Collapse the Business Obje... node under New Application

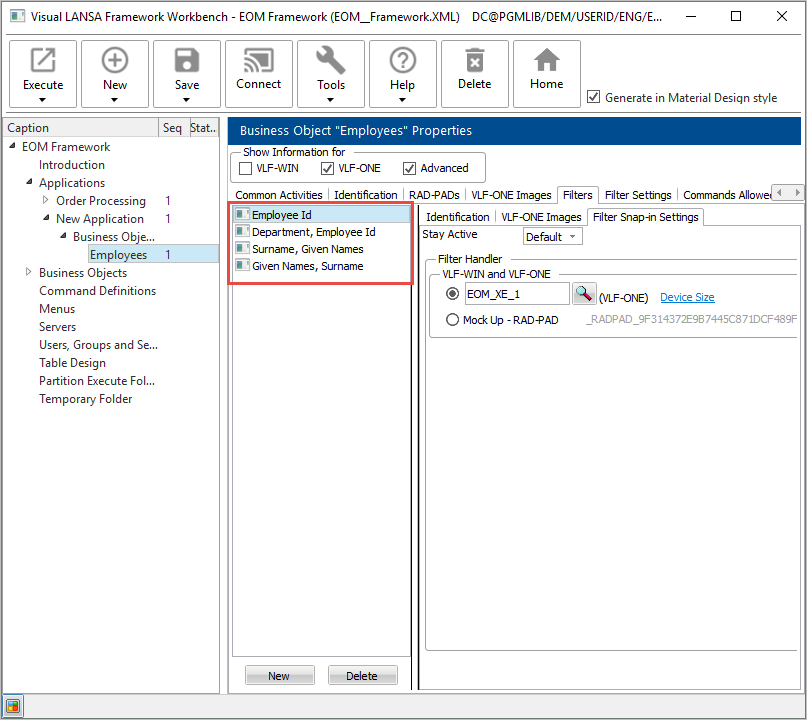[63, 236]
